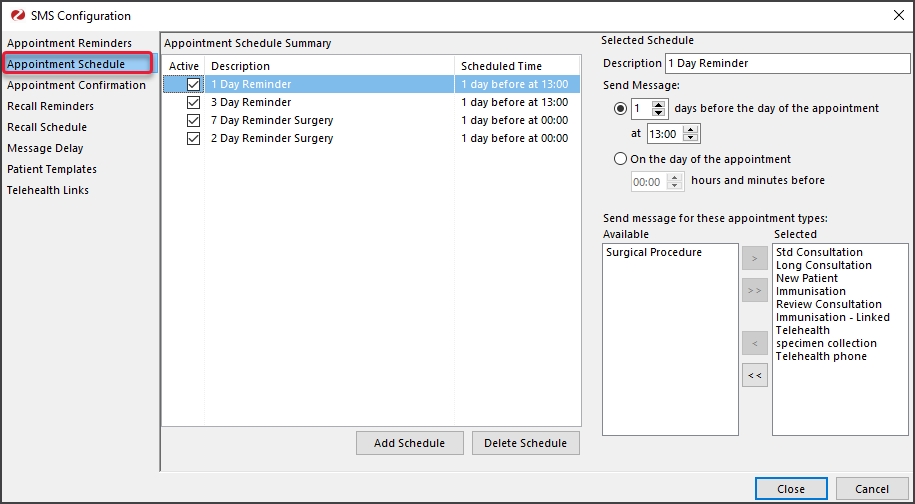Remove all types with double left arrow button
The height and width of the screenshot is (504, 915).
[755, 375]
